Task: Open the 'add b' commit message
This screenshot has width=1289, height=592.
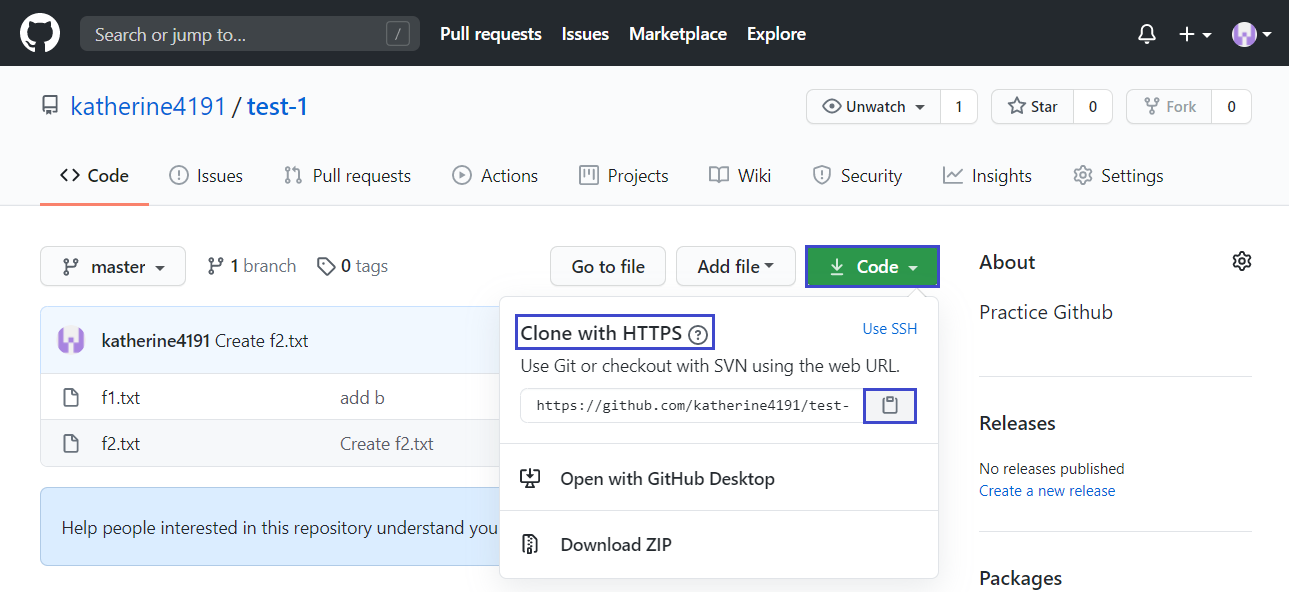Action: pos(362,397)
